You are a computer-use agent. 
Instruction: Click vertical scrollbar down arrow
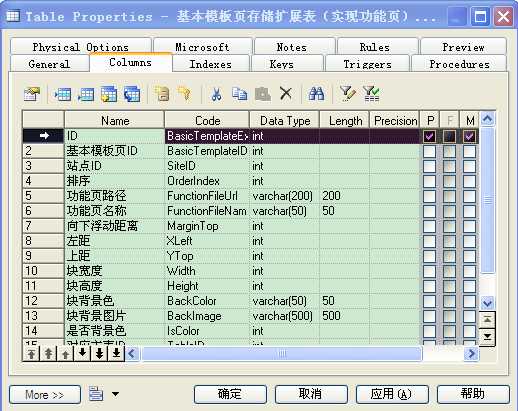[x=487, y=303]
